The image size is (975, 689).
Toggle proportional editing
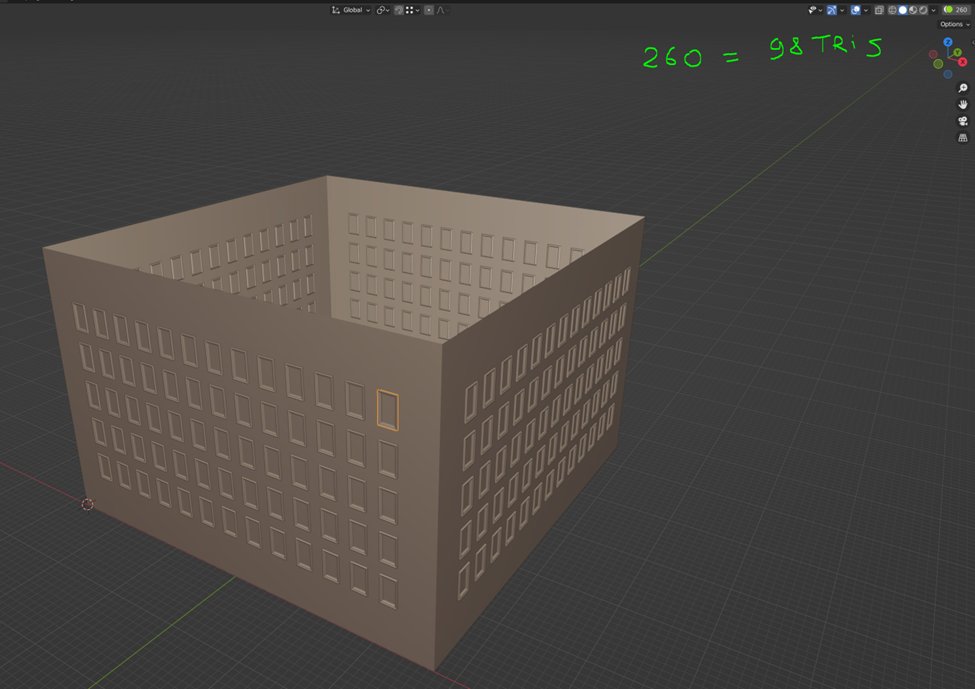pyautogui.click(x=429, y=10)
